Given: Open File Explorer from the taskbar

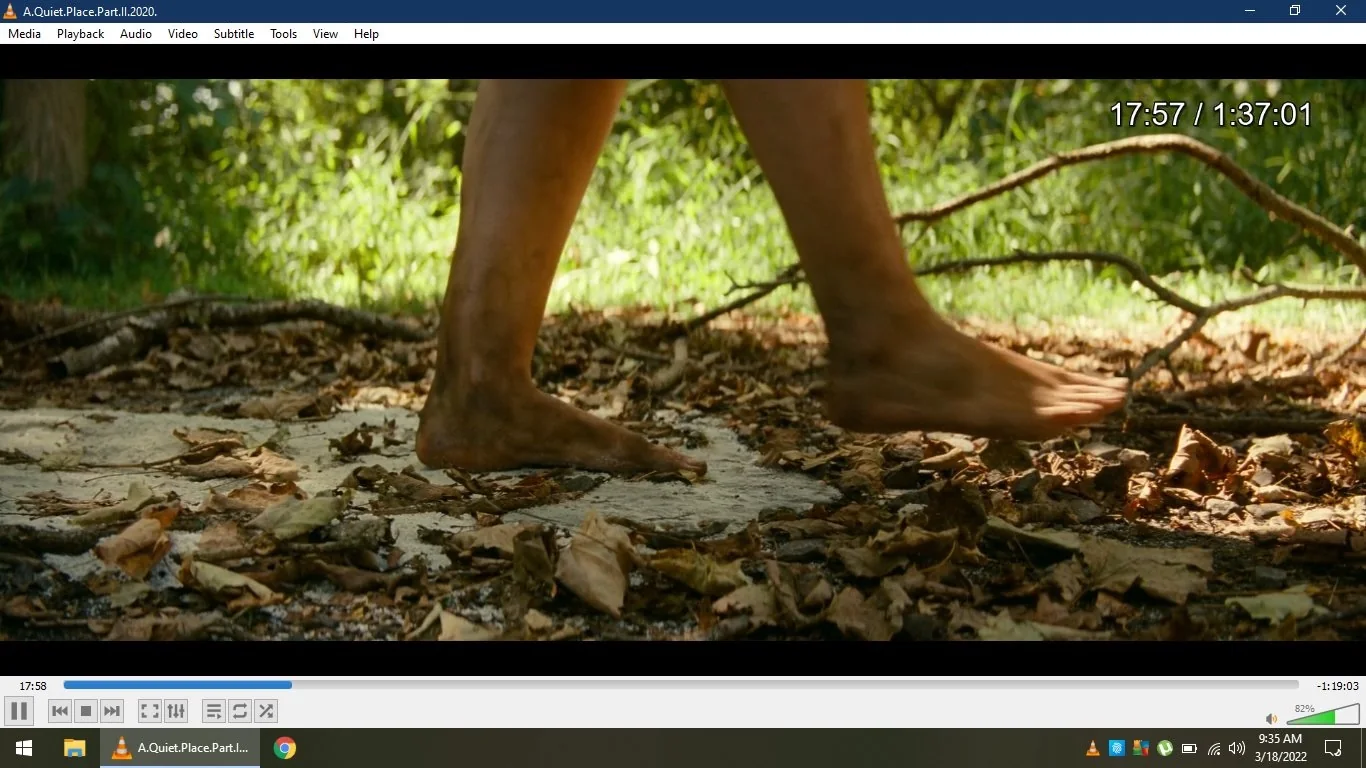Looking at the screenshot, I should click(74, 748).
